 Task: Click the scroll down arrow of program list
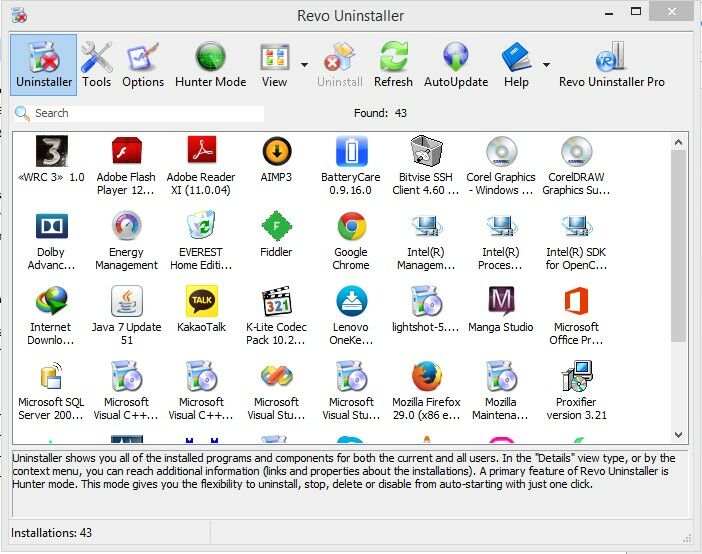678,435
